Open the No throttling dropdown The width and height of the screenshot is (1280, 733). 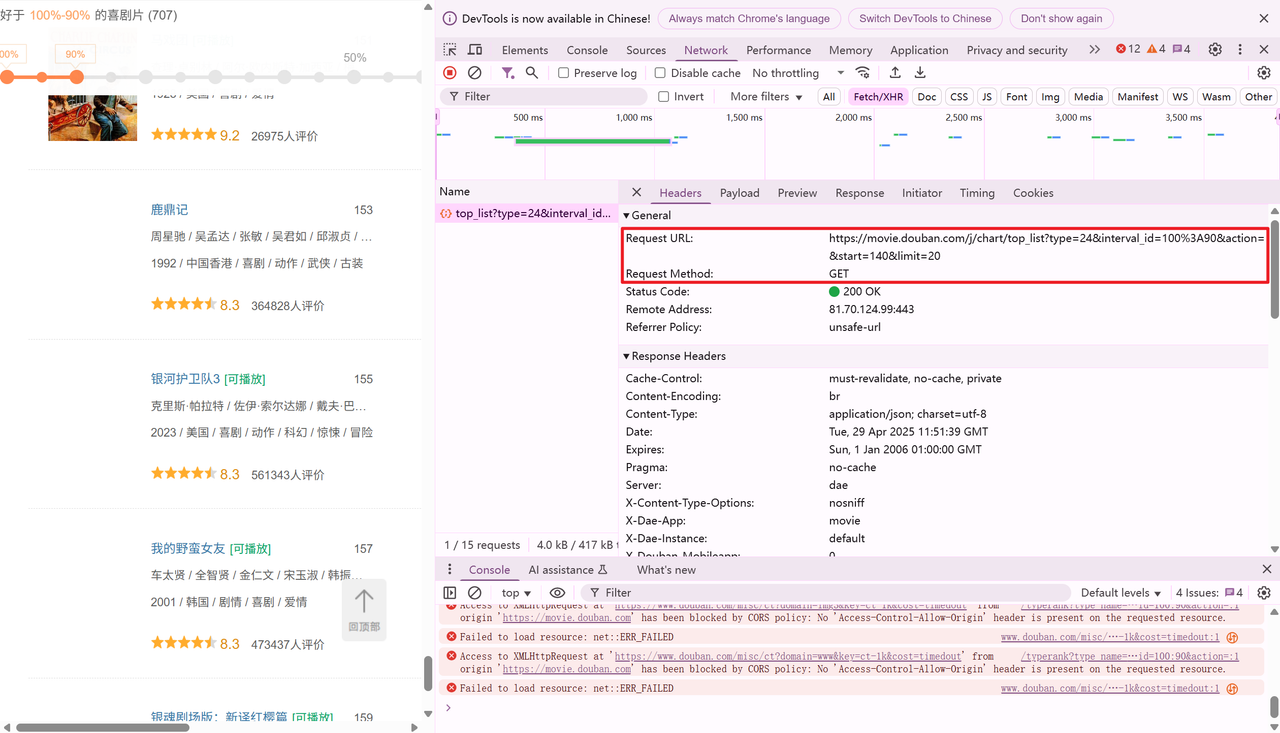(798, 73)
